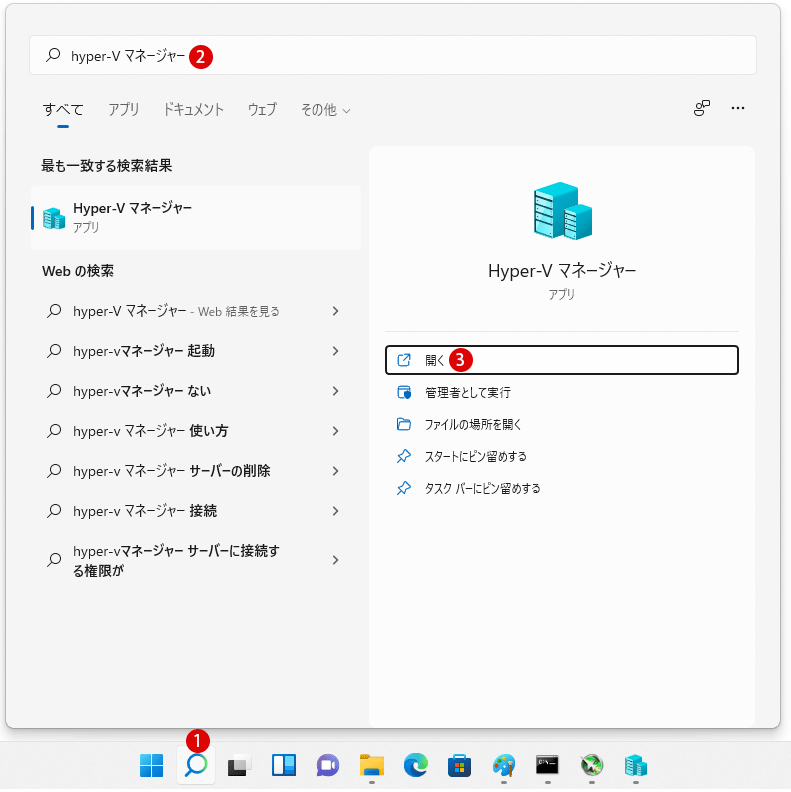The height and width of the screenshot is (792, 791).
Task: Open the Search icon on the taskbar
Action: coord(196,765)
